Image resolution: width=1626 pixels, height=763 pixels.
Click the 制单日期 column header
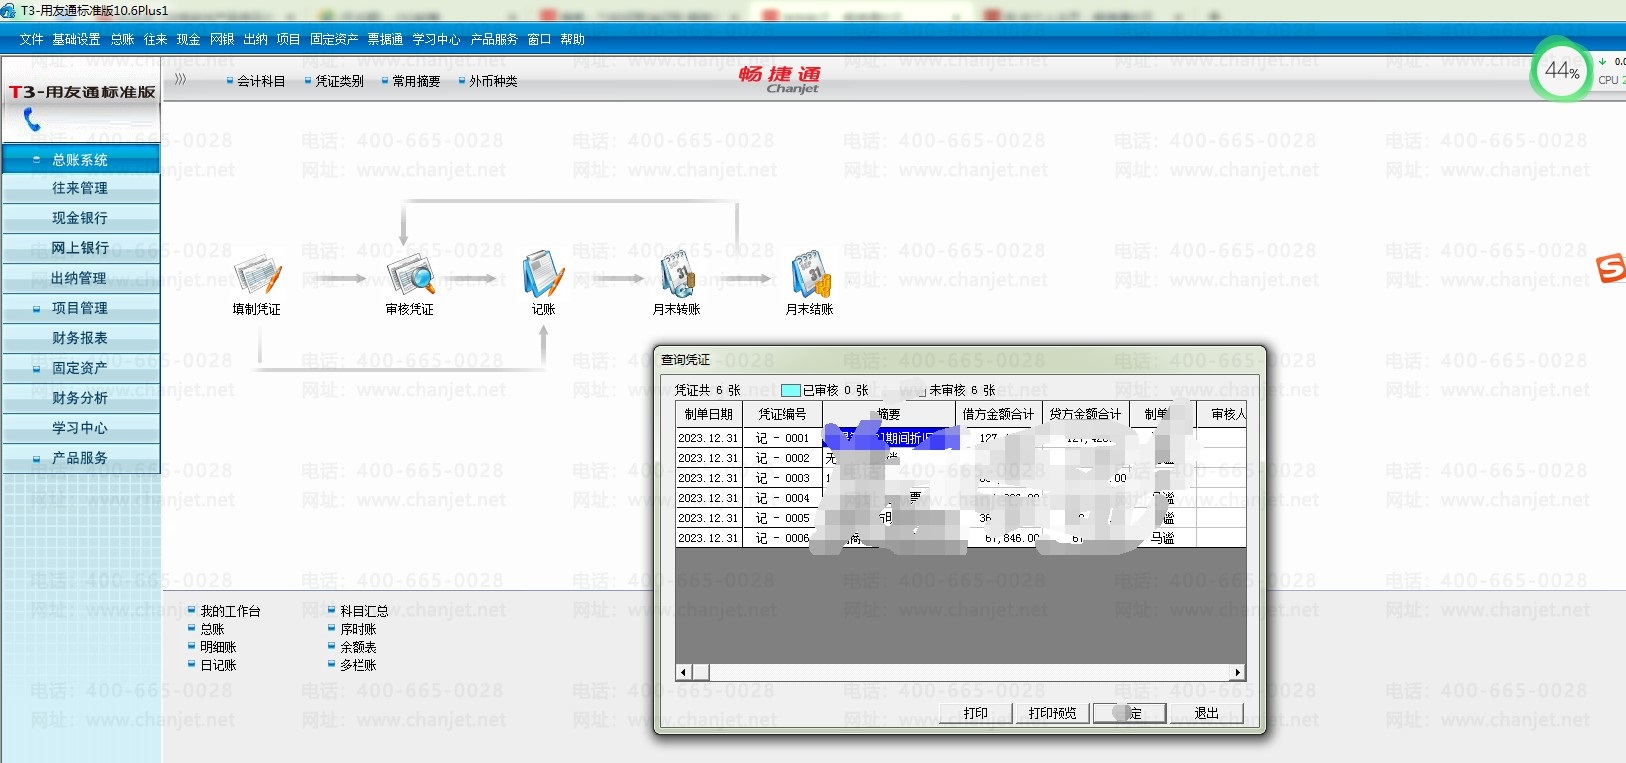(709, 414)
